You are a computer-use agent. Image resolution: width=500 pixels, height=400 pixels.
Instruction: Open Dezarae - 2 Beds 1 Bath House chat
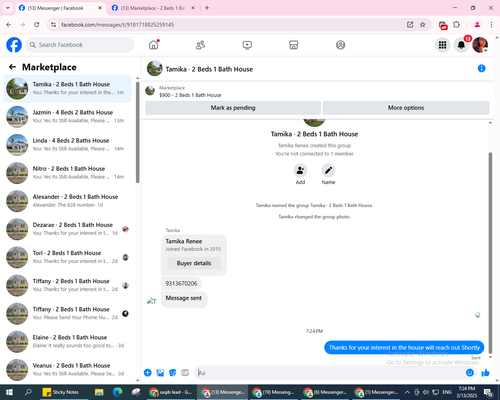pyautogui.click(x=68, y=229)
